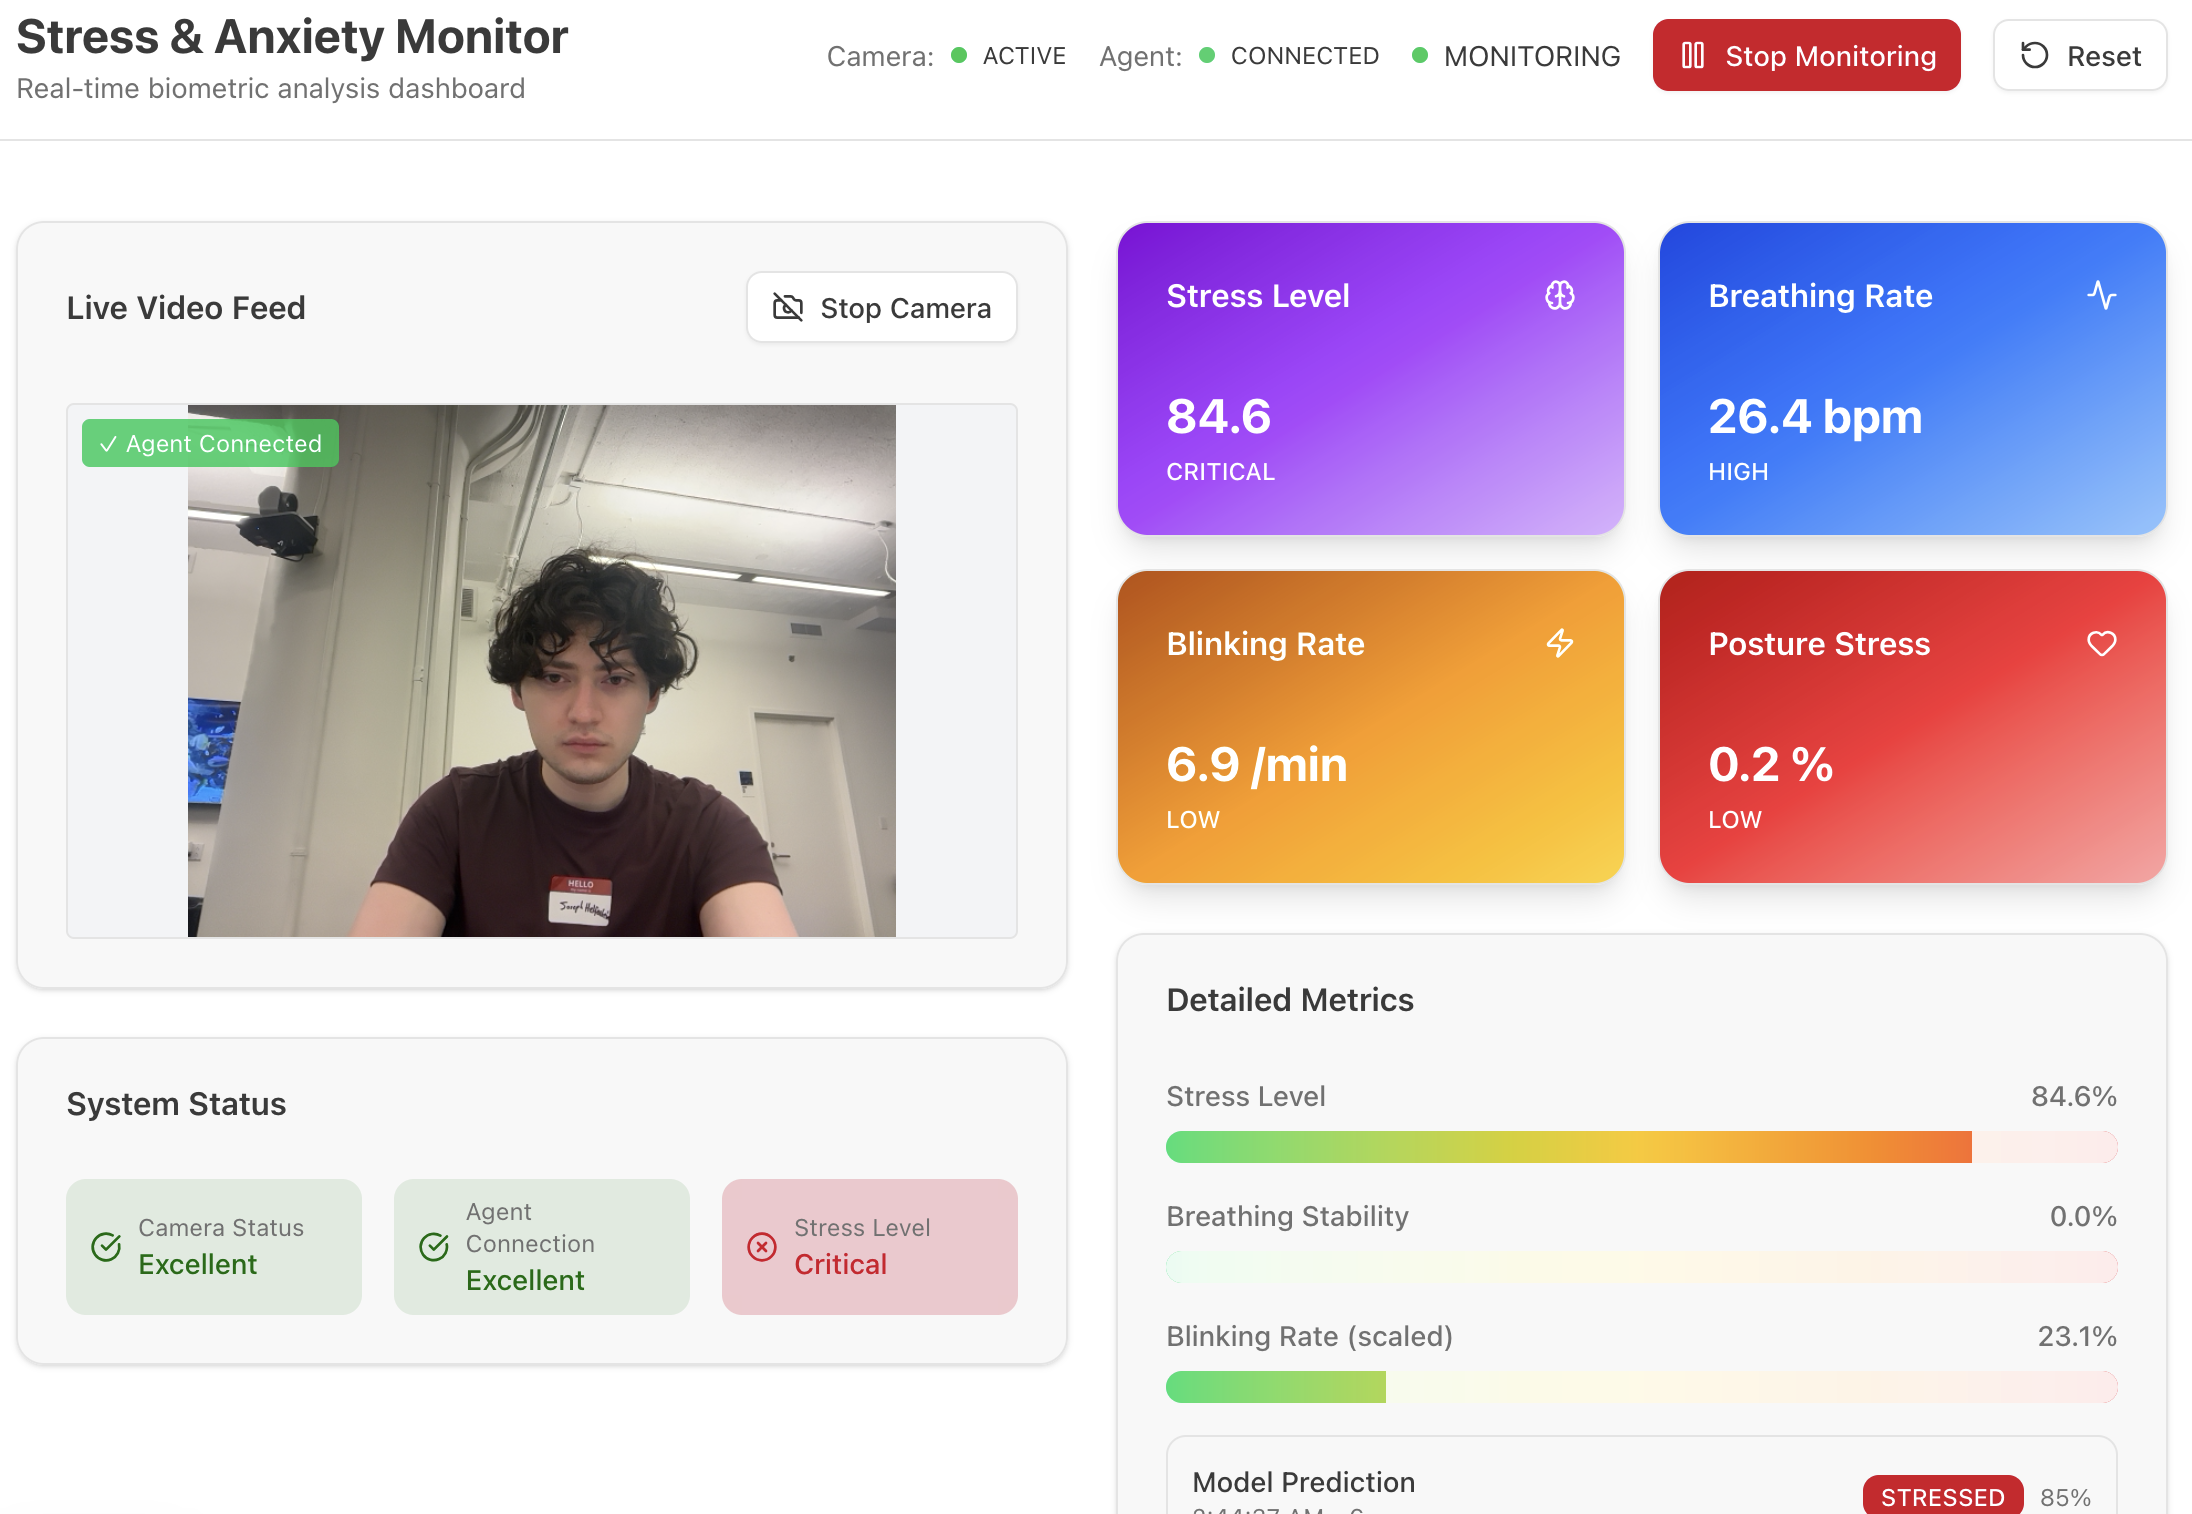Click the Stress Level gradient progress bar
This screenshot has height=1514, width=2192.
click(1640, 1147)
